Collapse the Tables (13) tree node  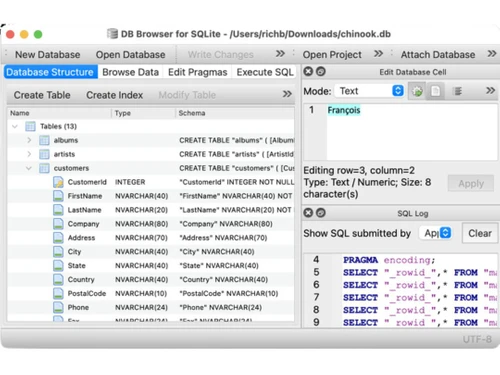(x=15, y=126)
